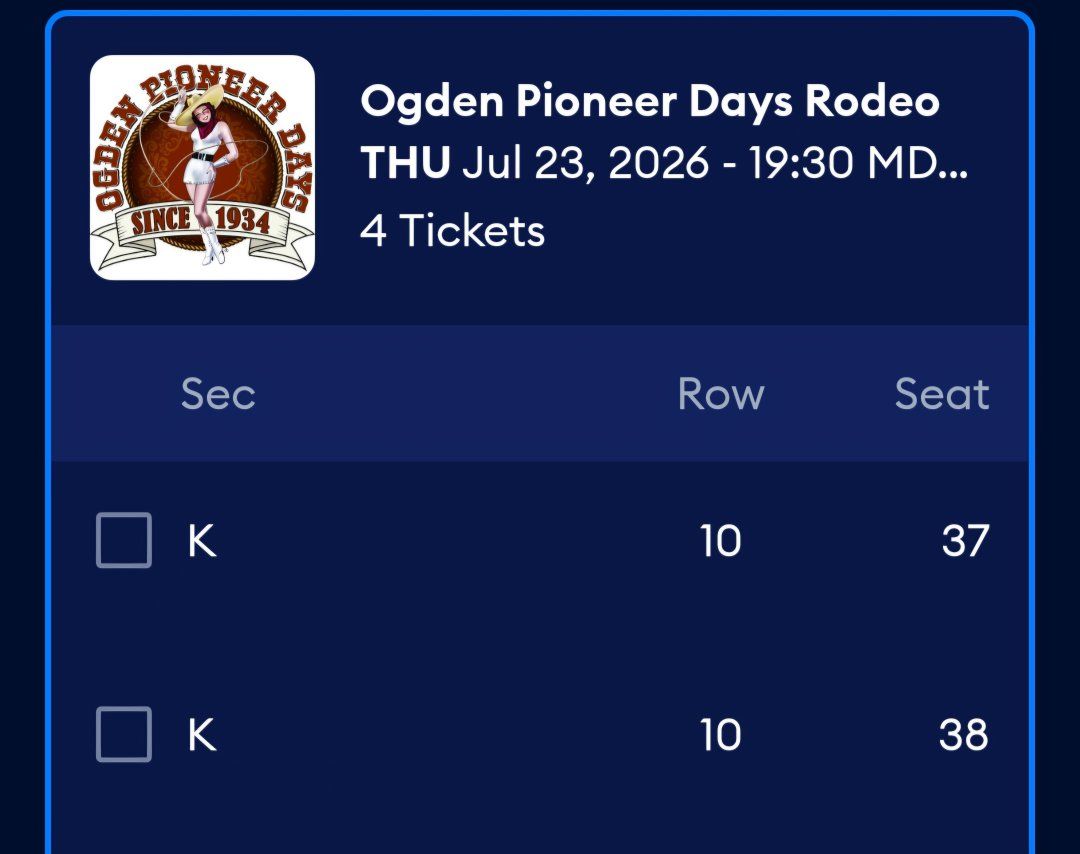This screenshot has height=854, width=1080.
Task: Tick the checkbox for seat 38
Action: tap(124, 734)
